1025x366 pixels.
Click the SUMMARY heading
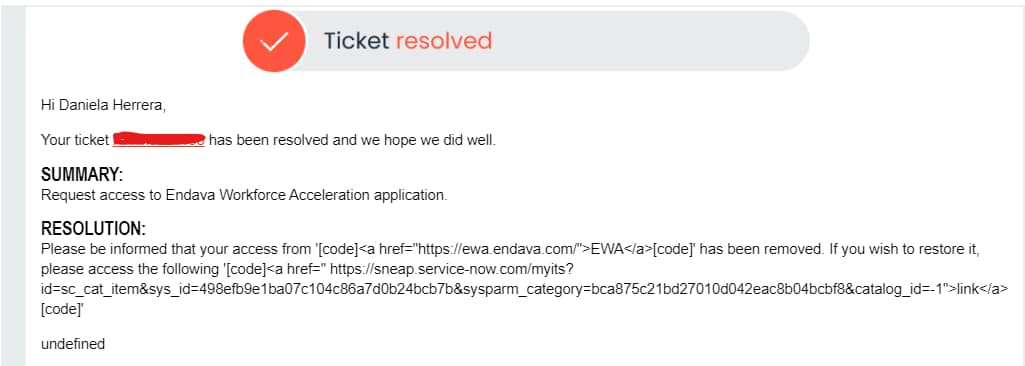coord(82,175)
